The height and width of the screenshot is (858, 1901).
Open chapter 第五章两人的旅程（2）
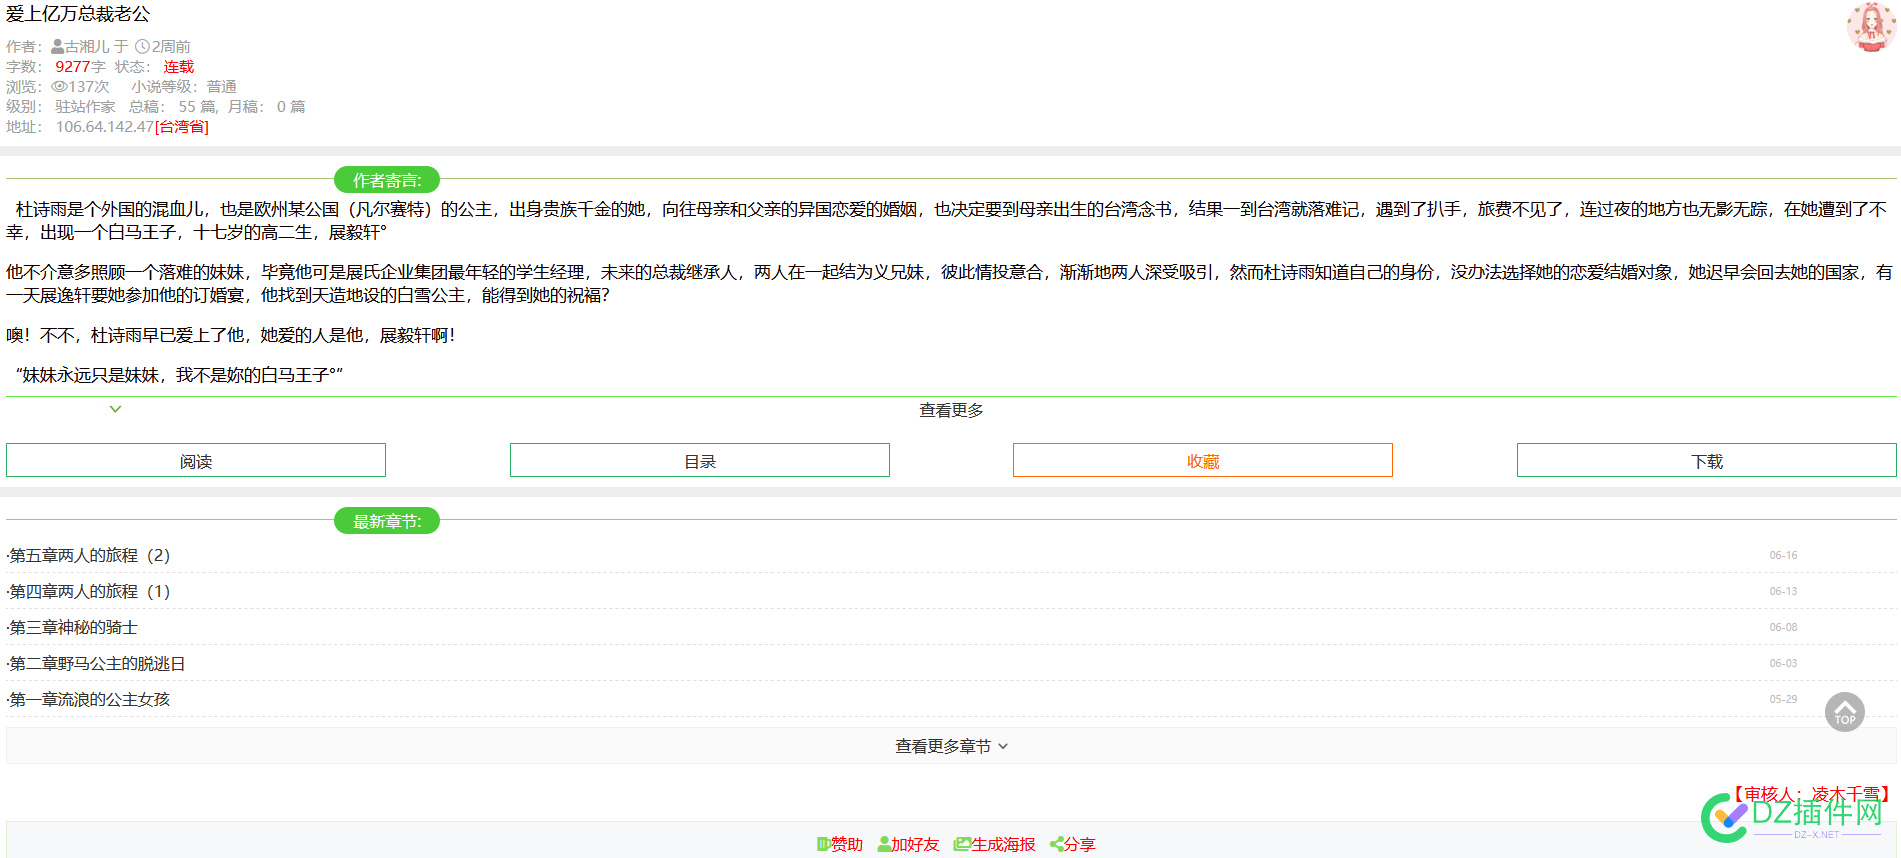point(90,555)
